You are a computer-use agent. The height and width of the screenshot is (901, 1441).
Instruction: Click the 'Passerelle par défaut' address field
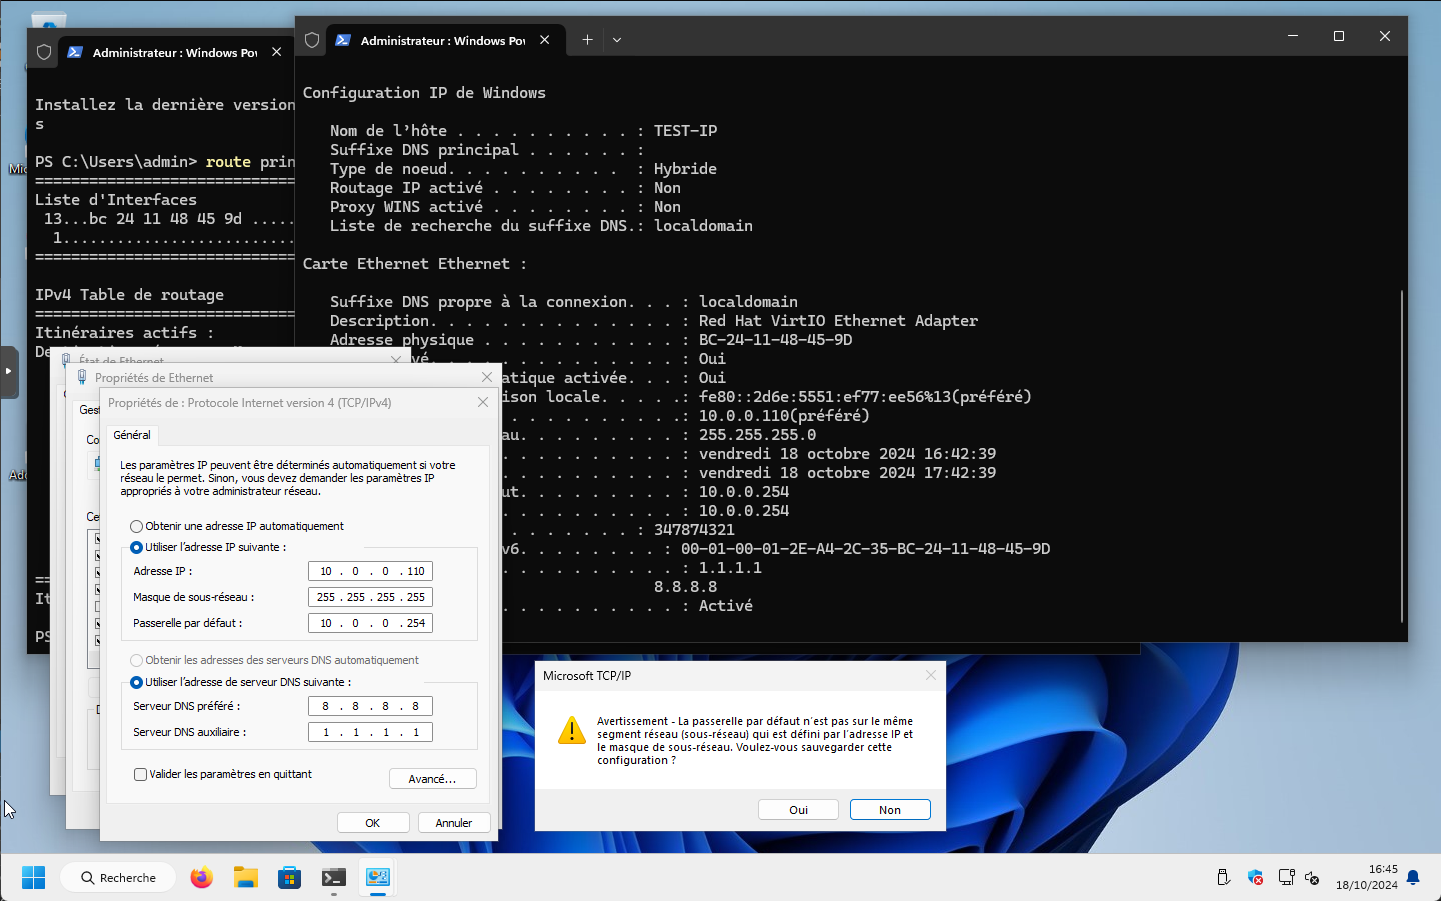coord(370,623)
